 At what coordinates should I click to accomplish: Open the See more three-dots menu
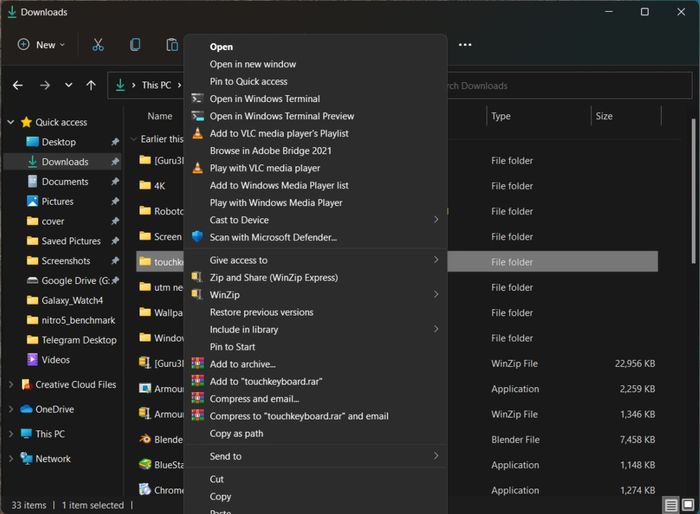465,45
